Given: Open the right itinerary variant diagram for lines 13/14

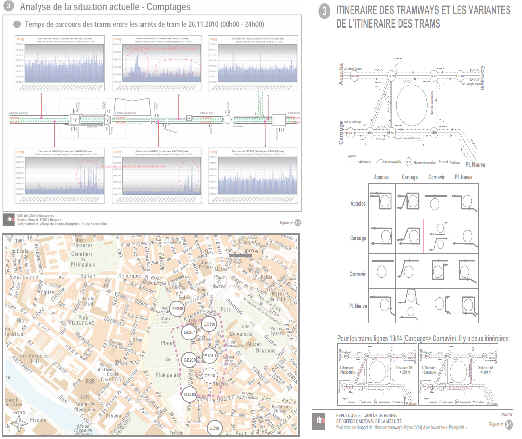Looking at the screenshot, I should click(458, 374).
